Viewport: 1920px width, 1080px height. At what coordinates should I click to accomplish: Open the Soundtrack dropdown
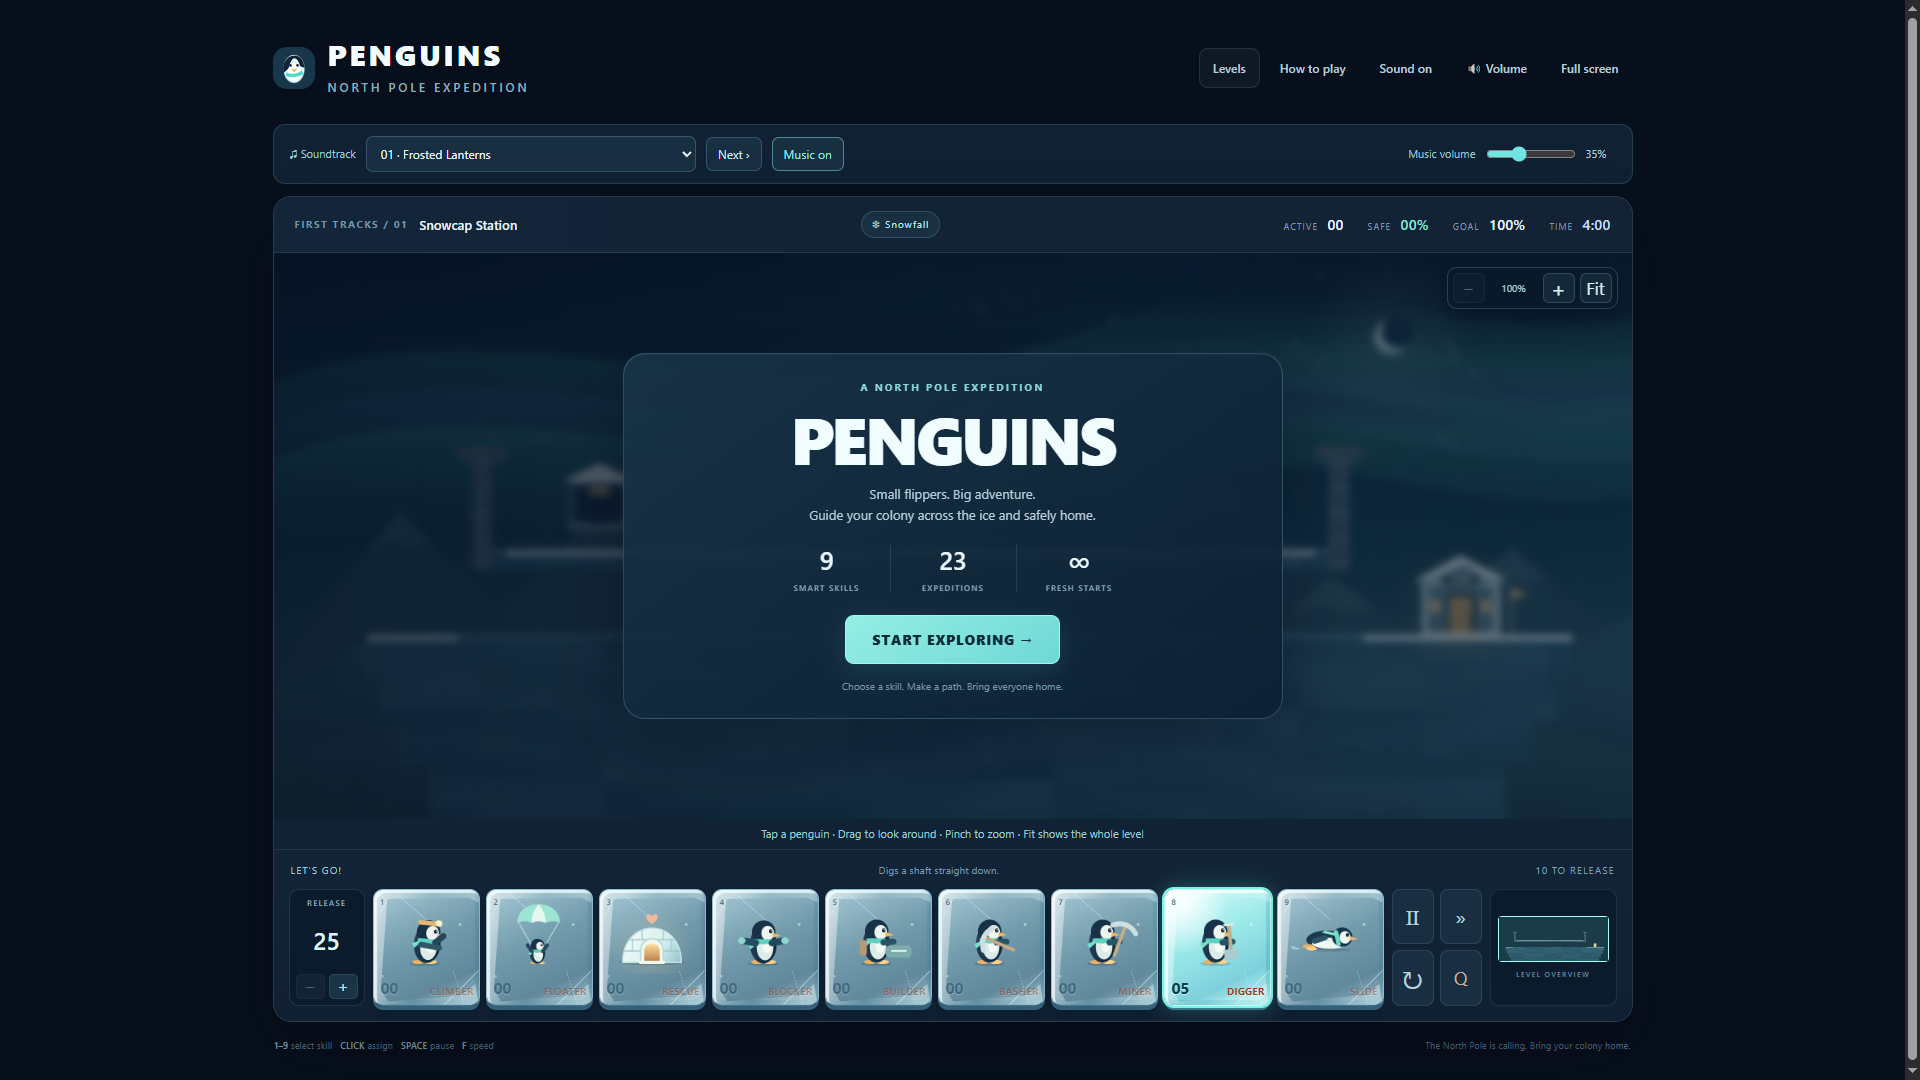531,154
